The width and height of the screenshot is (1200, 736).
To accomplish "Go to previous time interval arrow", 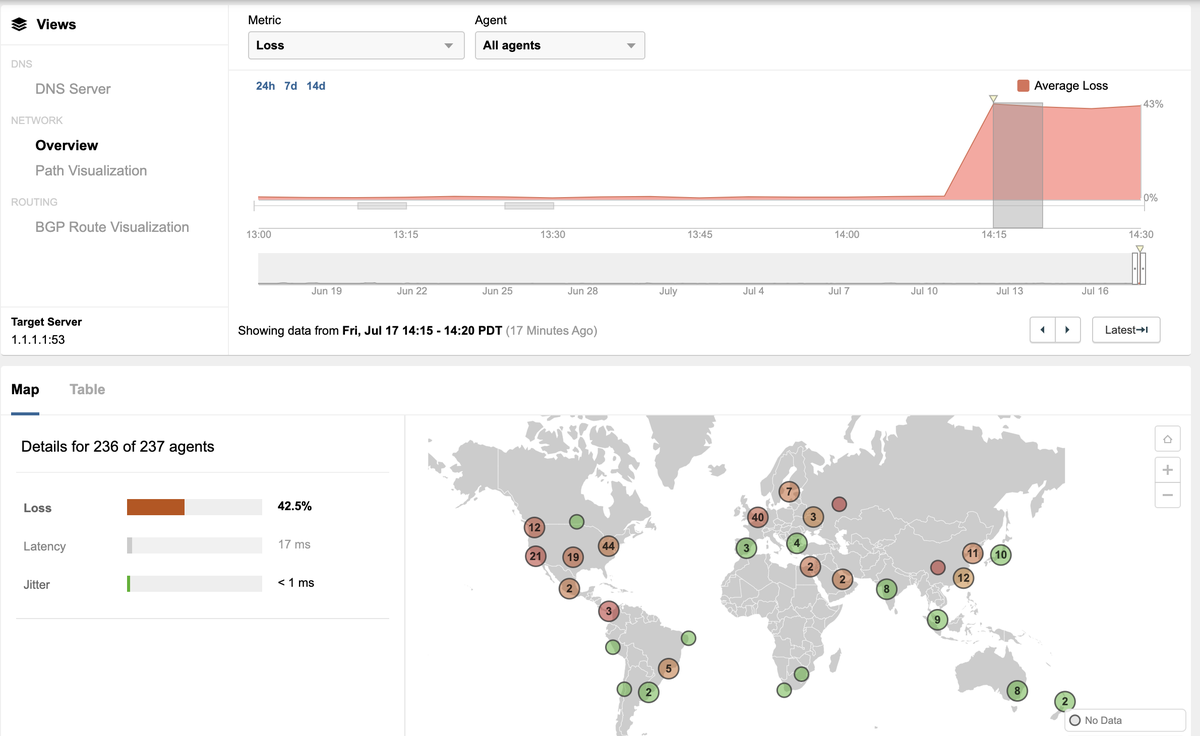I will pos(1043,330).
